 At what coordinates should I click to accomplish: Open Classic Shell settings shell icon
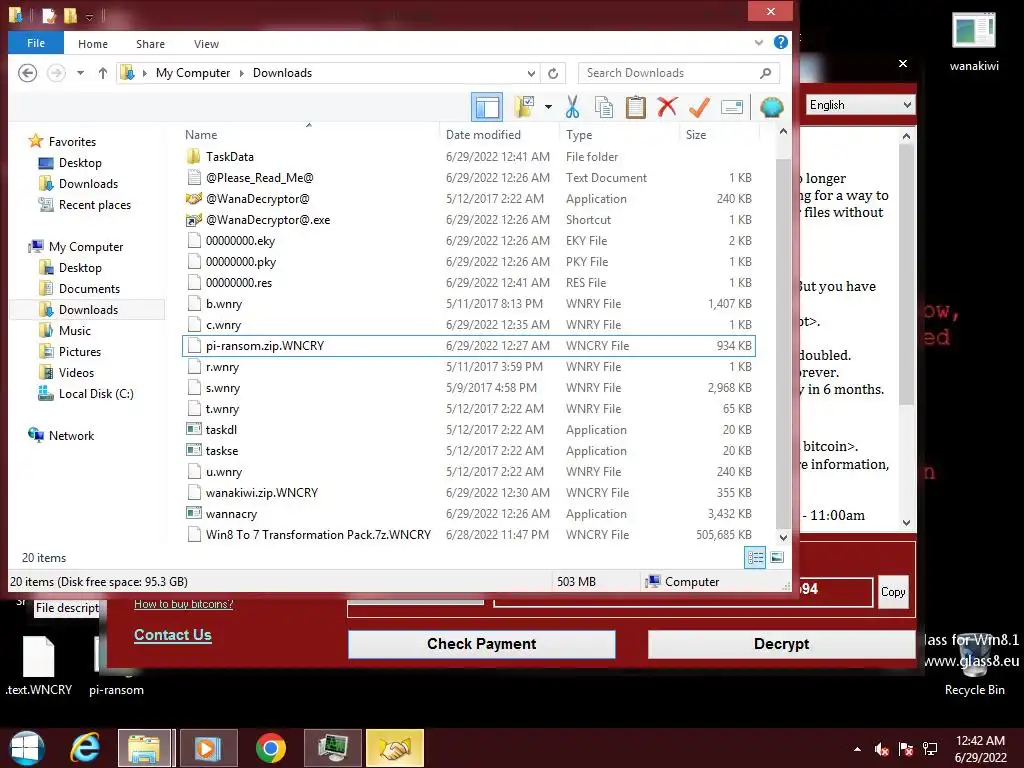(x=771, y=106)
